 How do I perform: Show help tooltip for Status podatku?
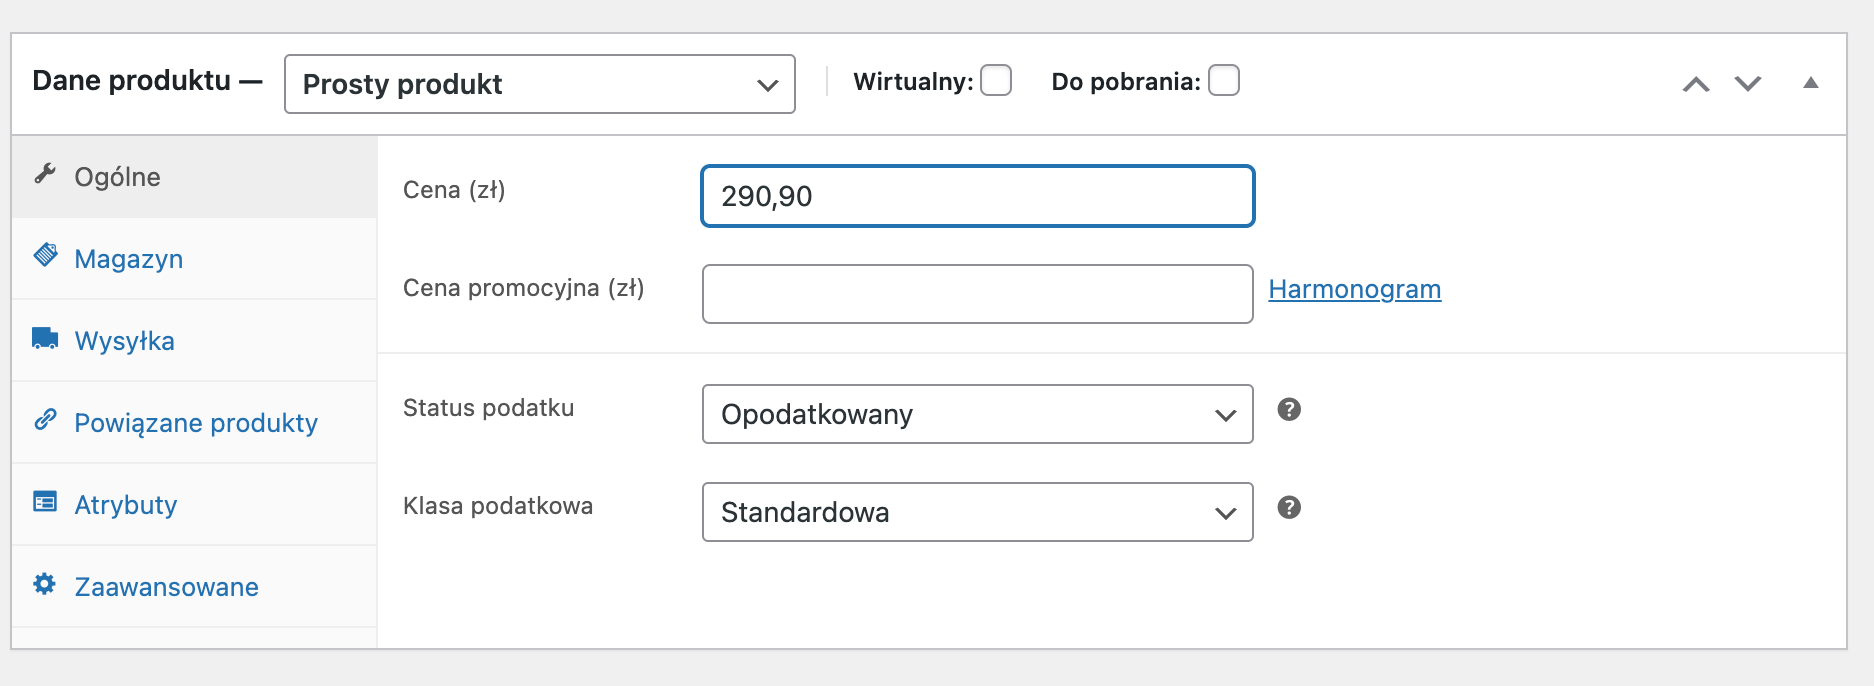1289,409
